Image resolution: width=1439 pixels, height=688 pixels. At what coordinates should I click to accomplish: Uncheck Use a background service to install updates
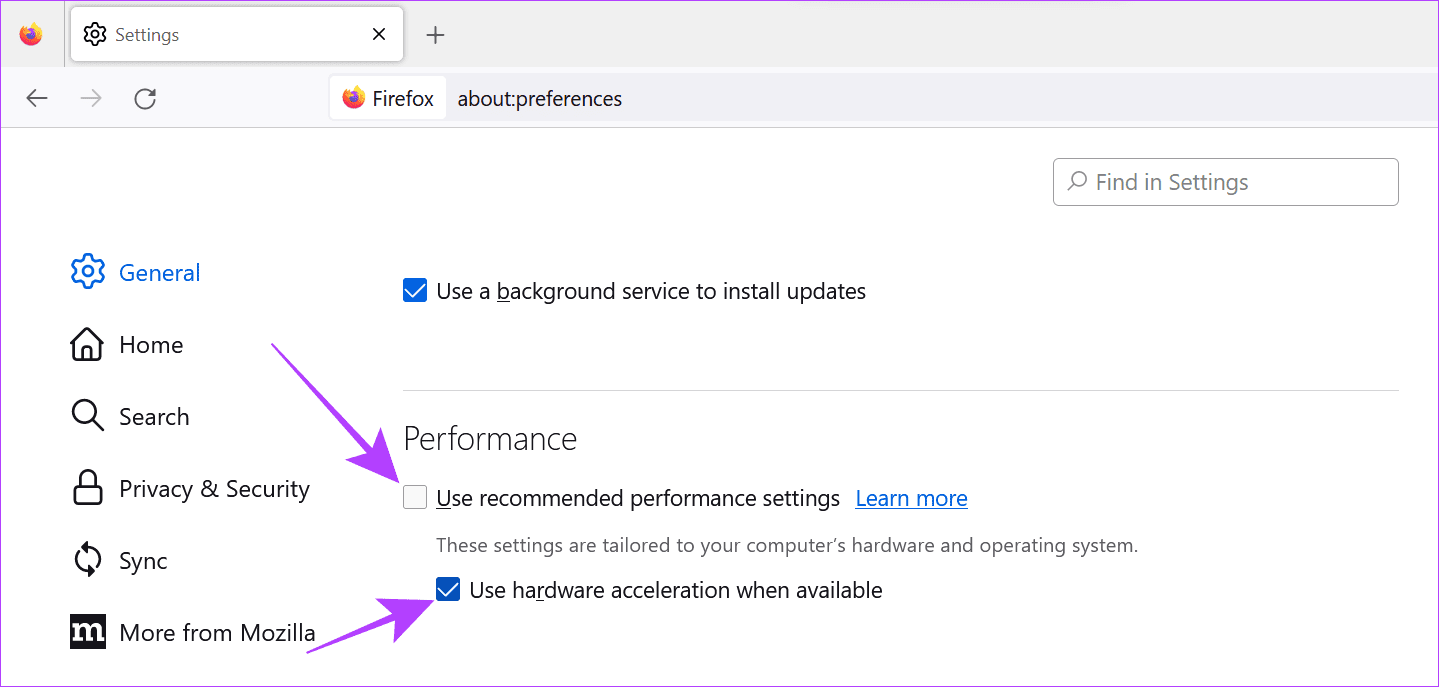tap(414, 290)
